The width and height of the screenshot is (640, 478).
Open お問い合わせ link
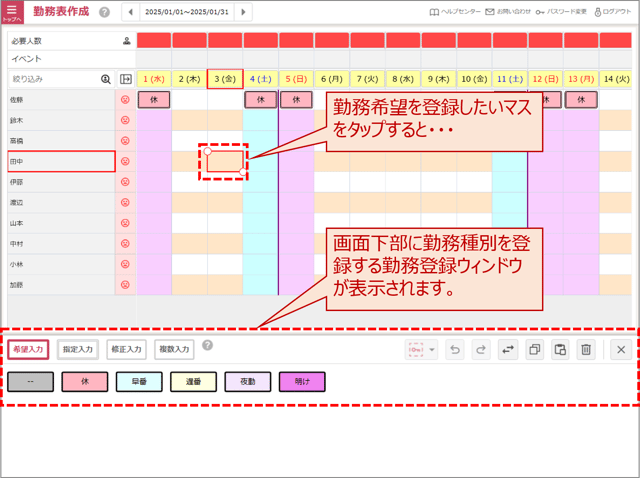508,12
